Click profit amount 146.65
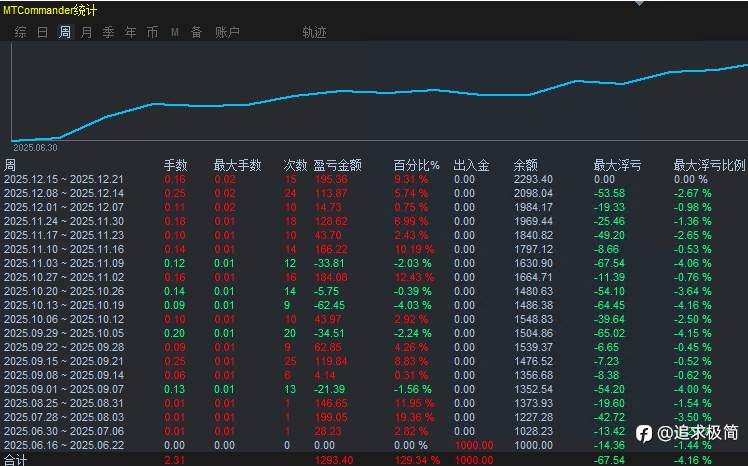The image size is (748, 466). [x=331, y=403]
